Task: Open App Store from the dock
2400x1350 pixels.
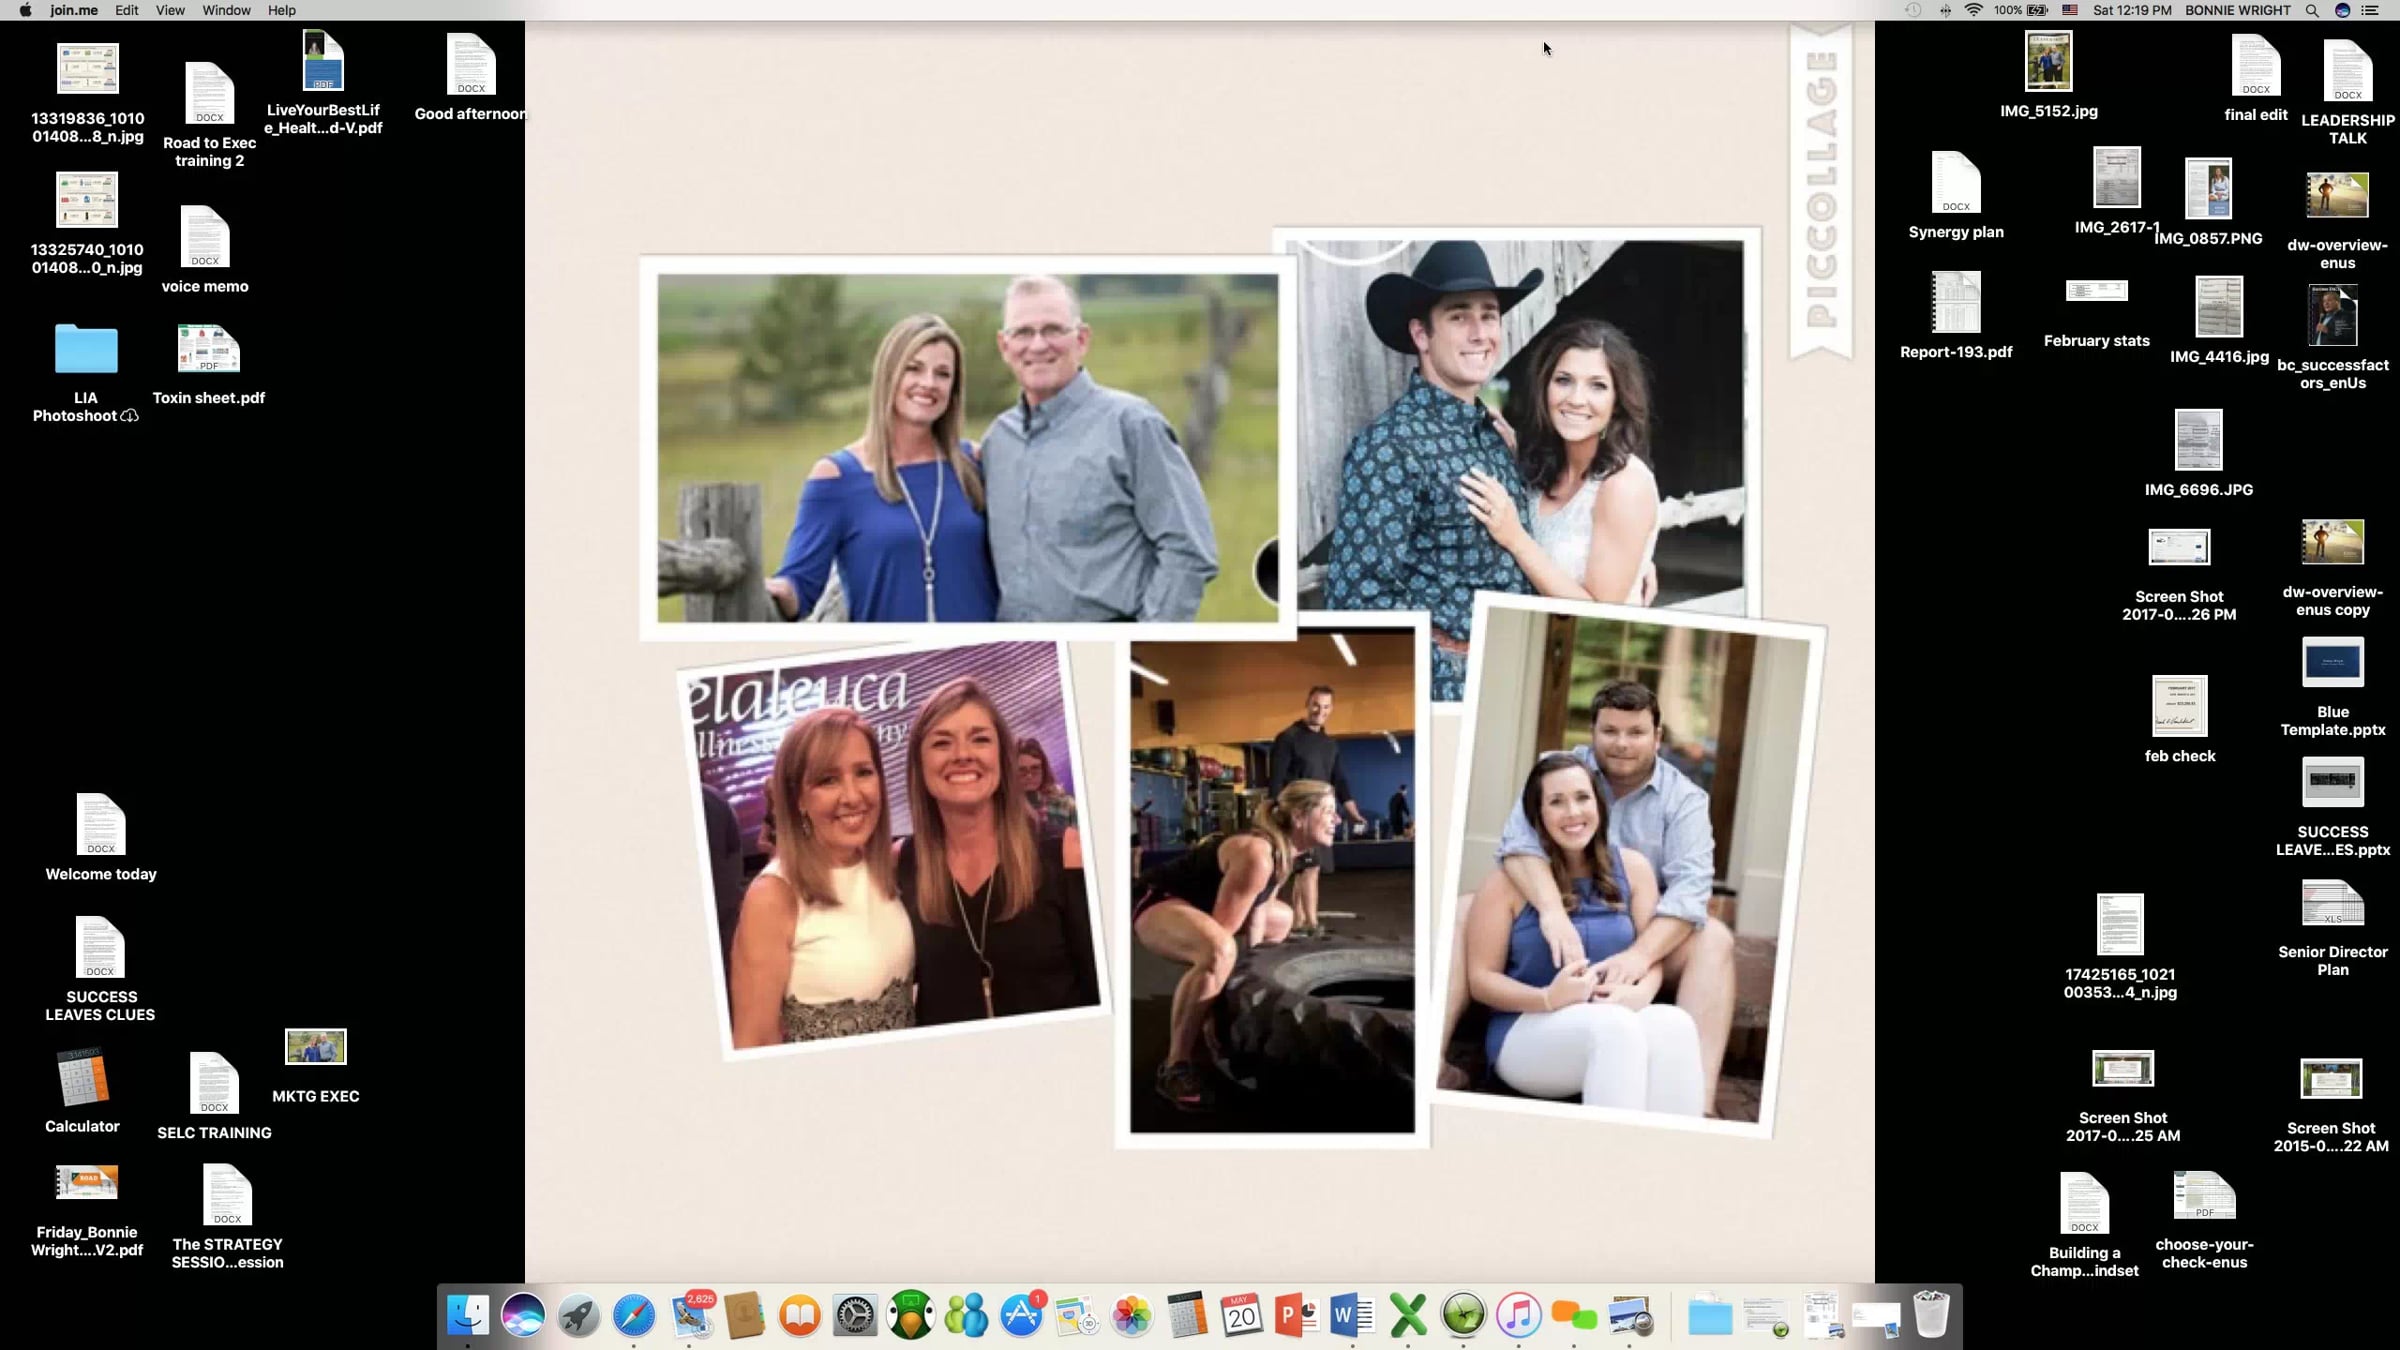Action: coord(1021,1315)
